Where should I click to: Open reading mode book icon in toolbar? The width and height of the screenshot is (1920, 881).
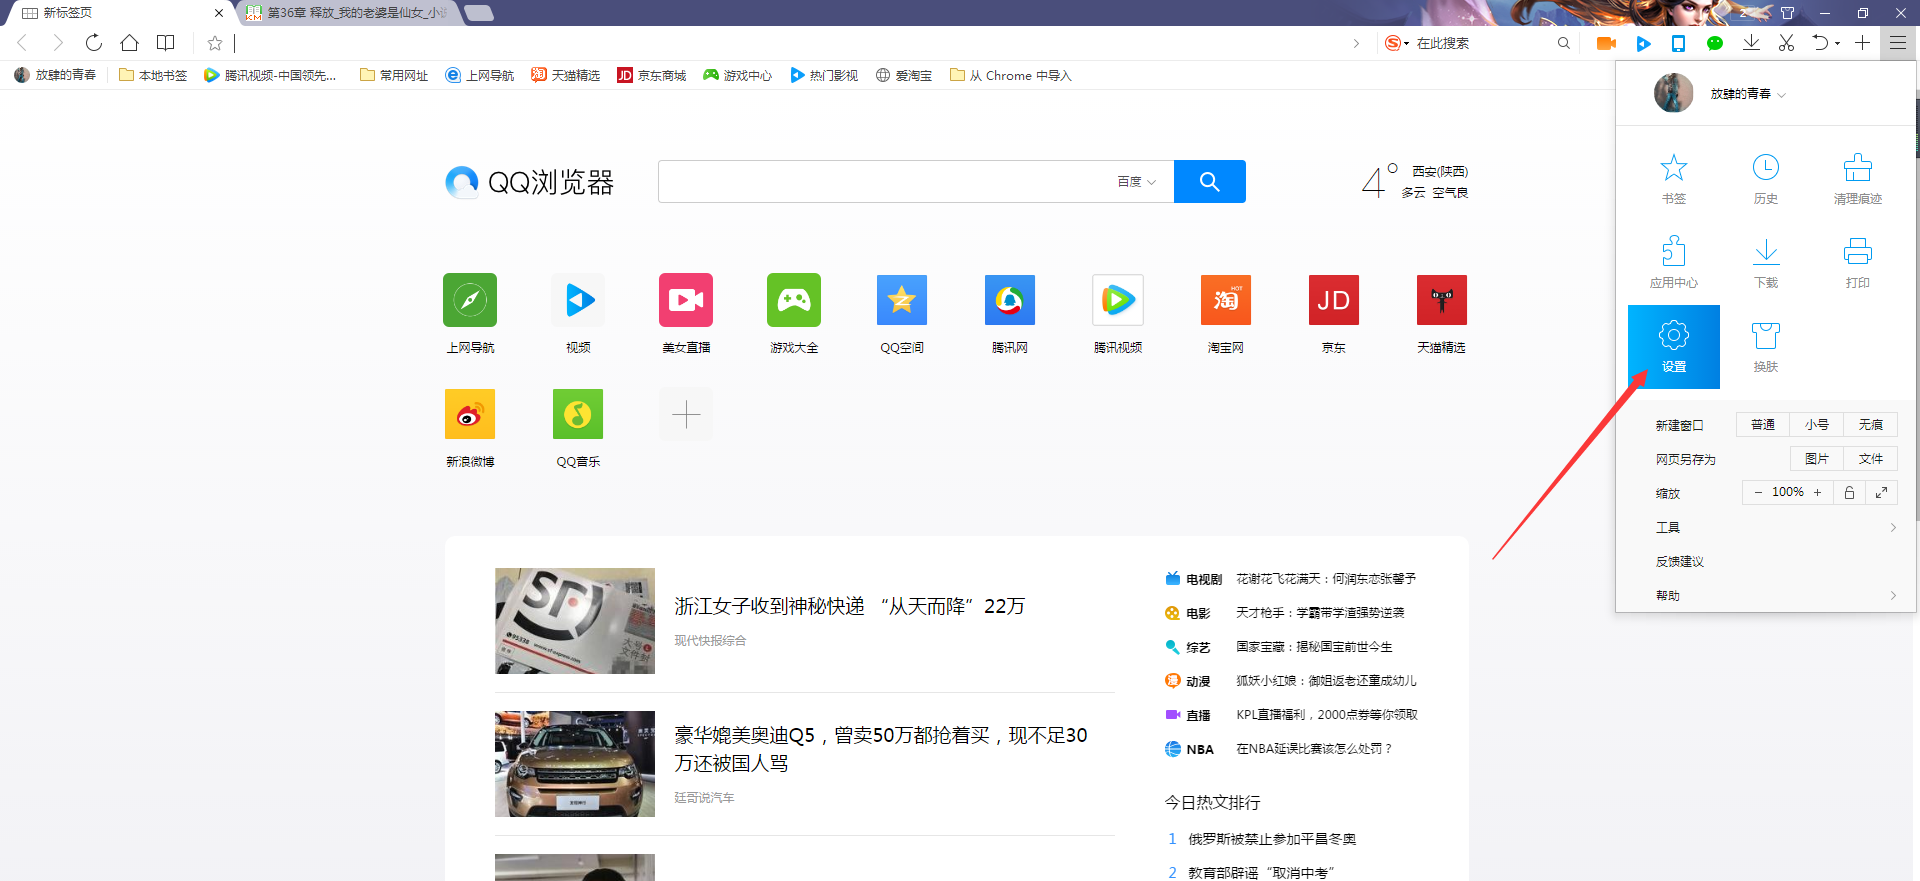click(166, 42)
